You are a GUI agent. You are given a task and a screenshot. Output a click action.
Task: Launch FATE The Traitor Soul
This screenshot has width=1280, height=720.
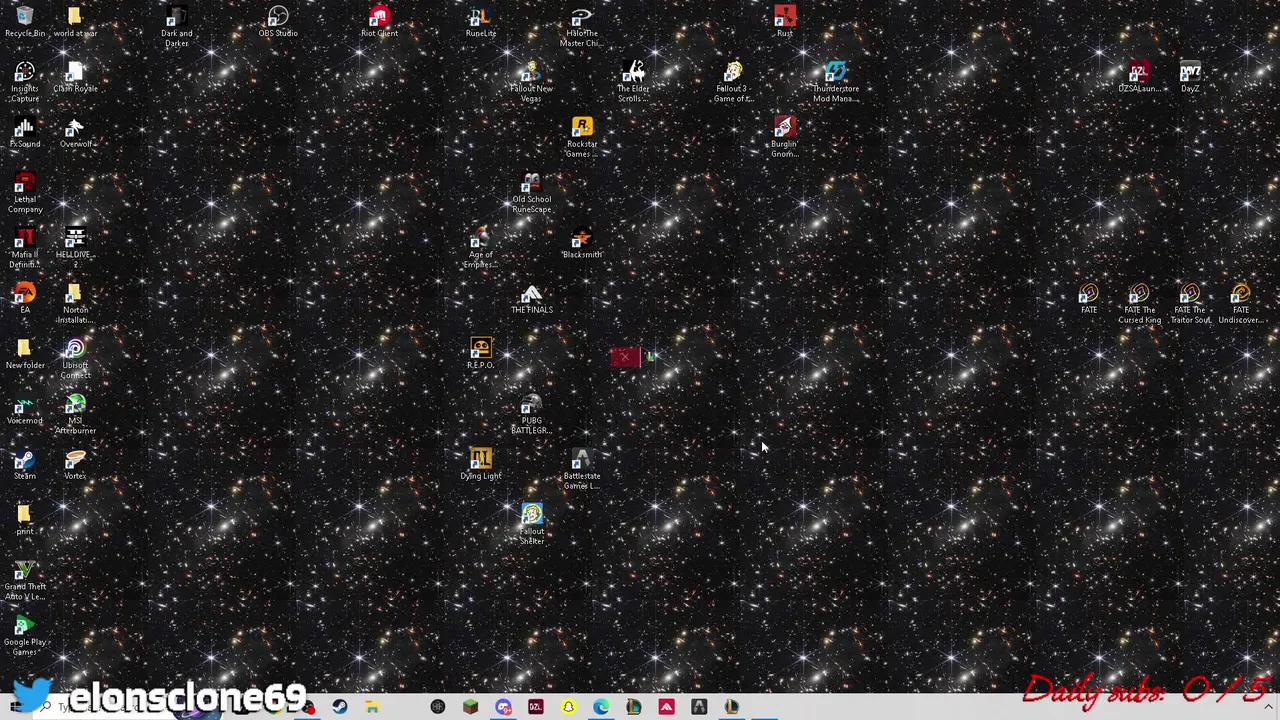pyautogui.click(x=1190, y=303)
